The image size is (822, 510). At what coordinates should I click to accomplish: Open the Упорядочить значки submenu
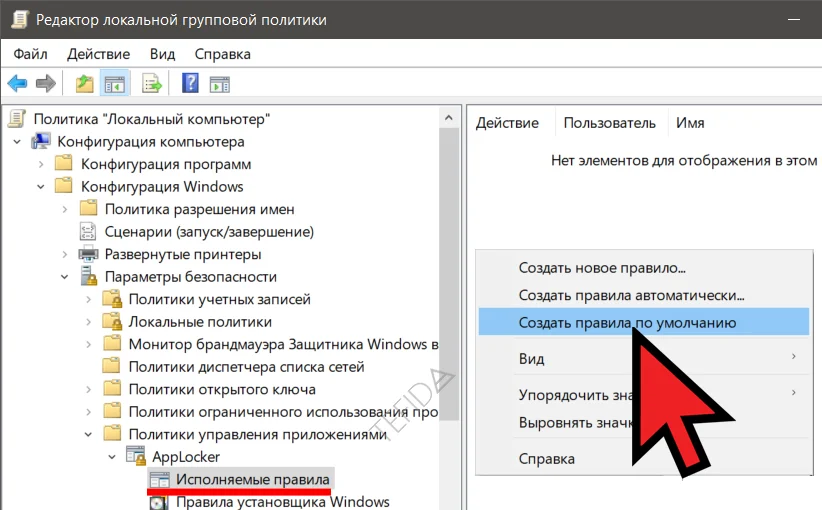pyautogui.click(x=644, y=394)
